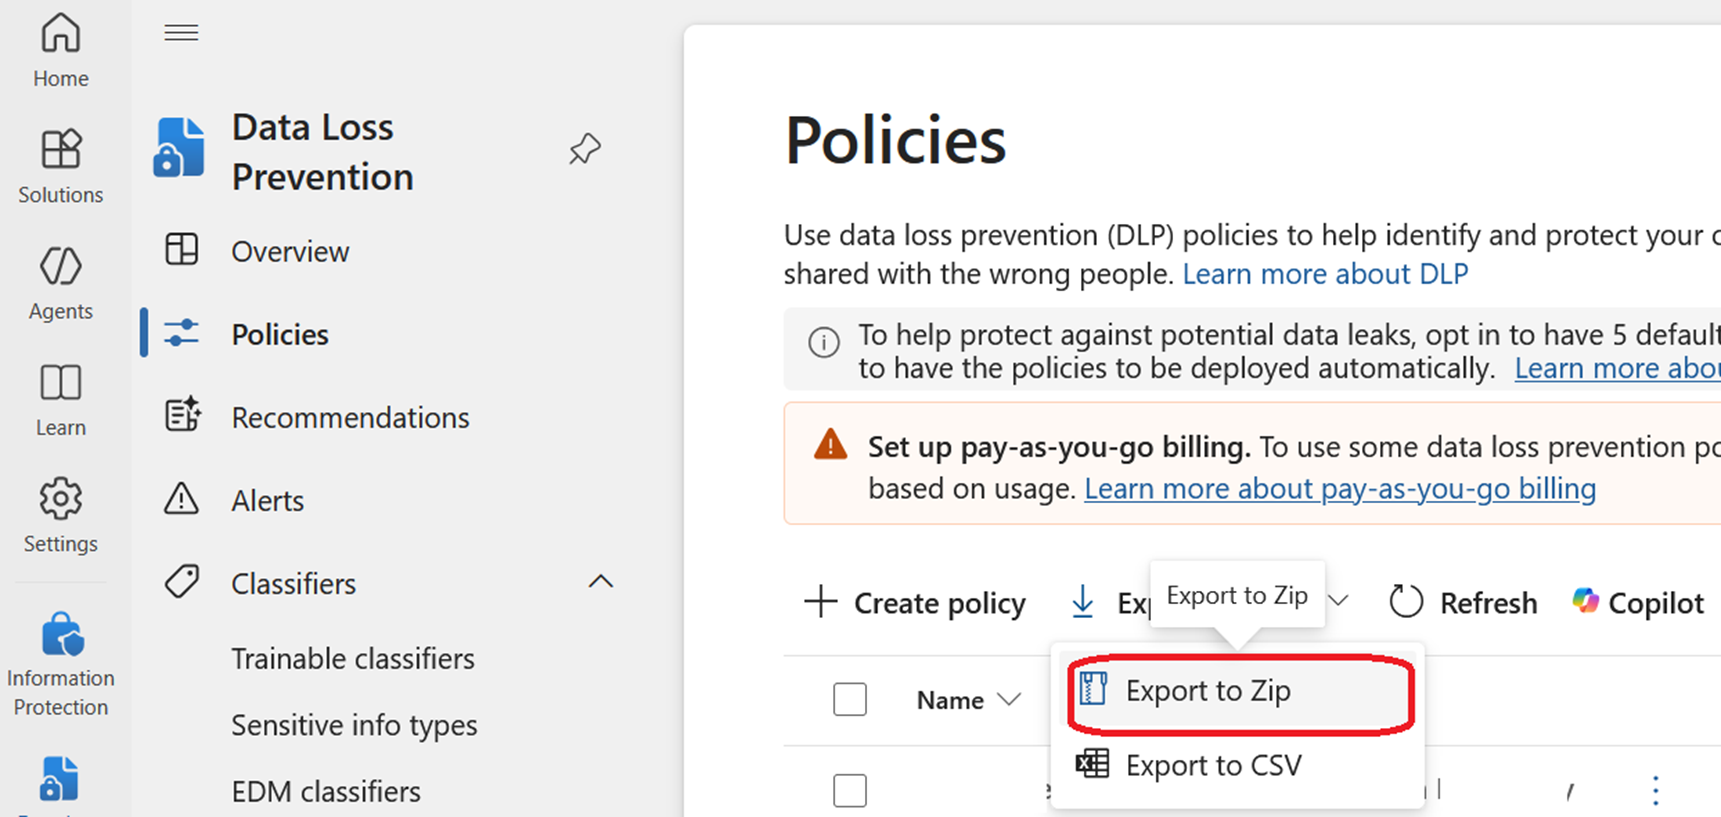This screenshot has height=817, width=1721.
Task: Open Copilot from the toolbar
Action: click(1638, 603)
